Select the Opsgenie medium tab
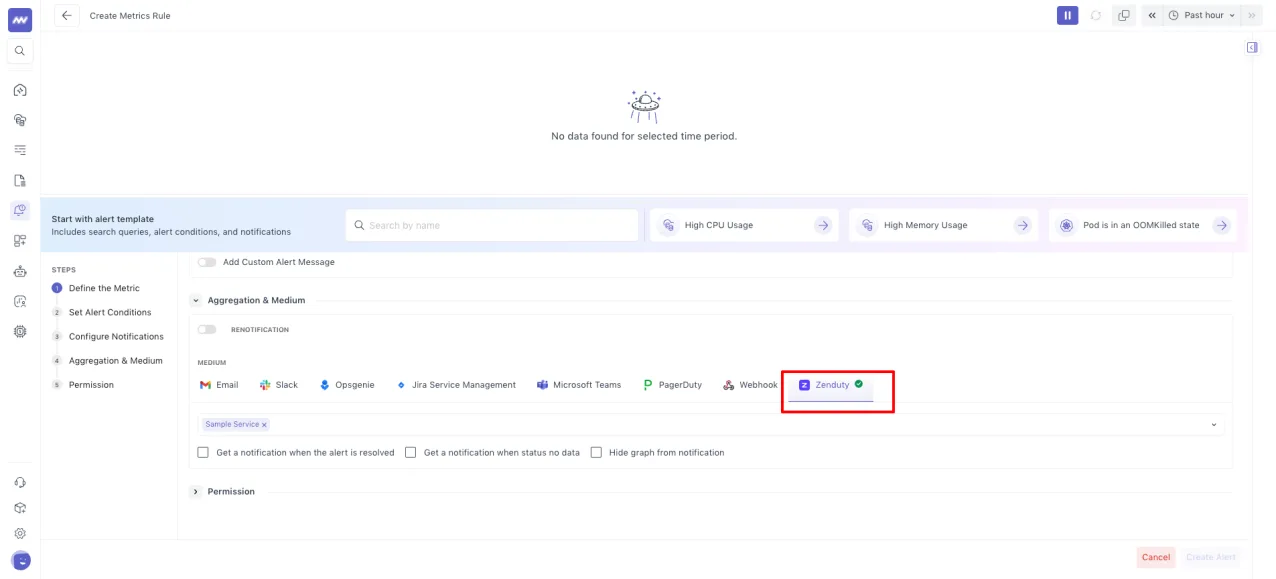1276x579 pixels. pos(346,385)
